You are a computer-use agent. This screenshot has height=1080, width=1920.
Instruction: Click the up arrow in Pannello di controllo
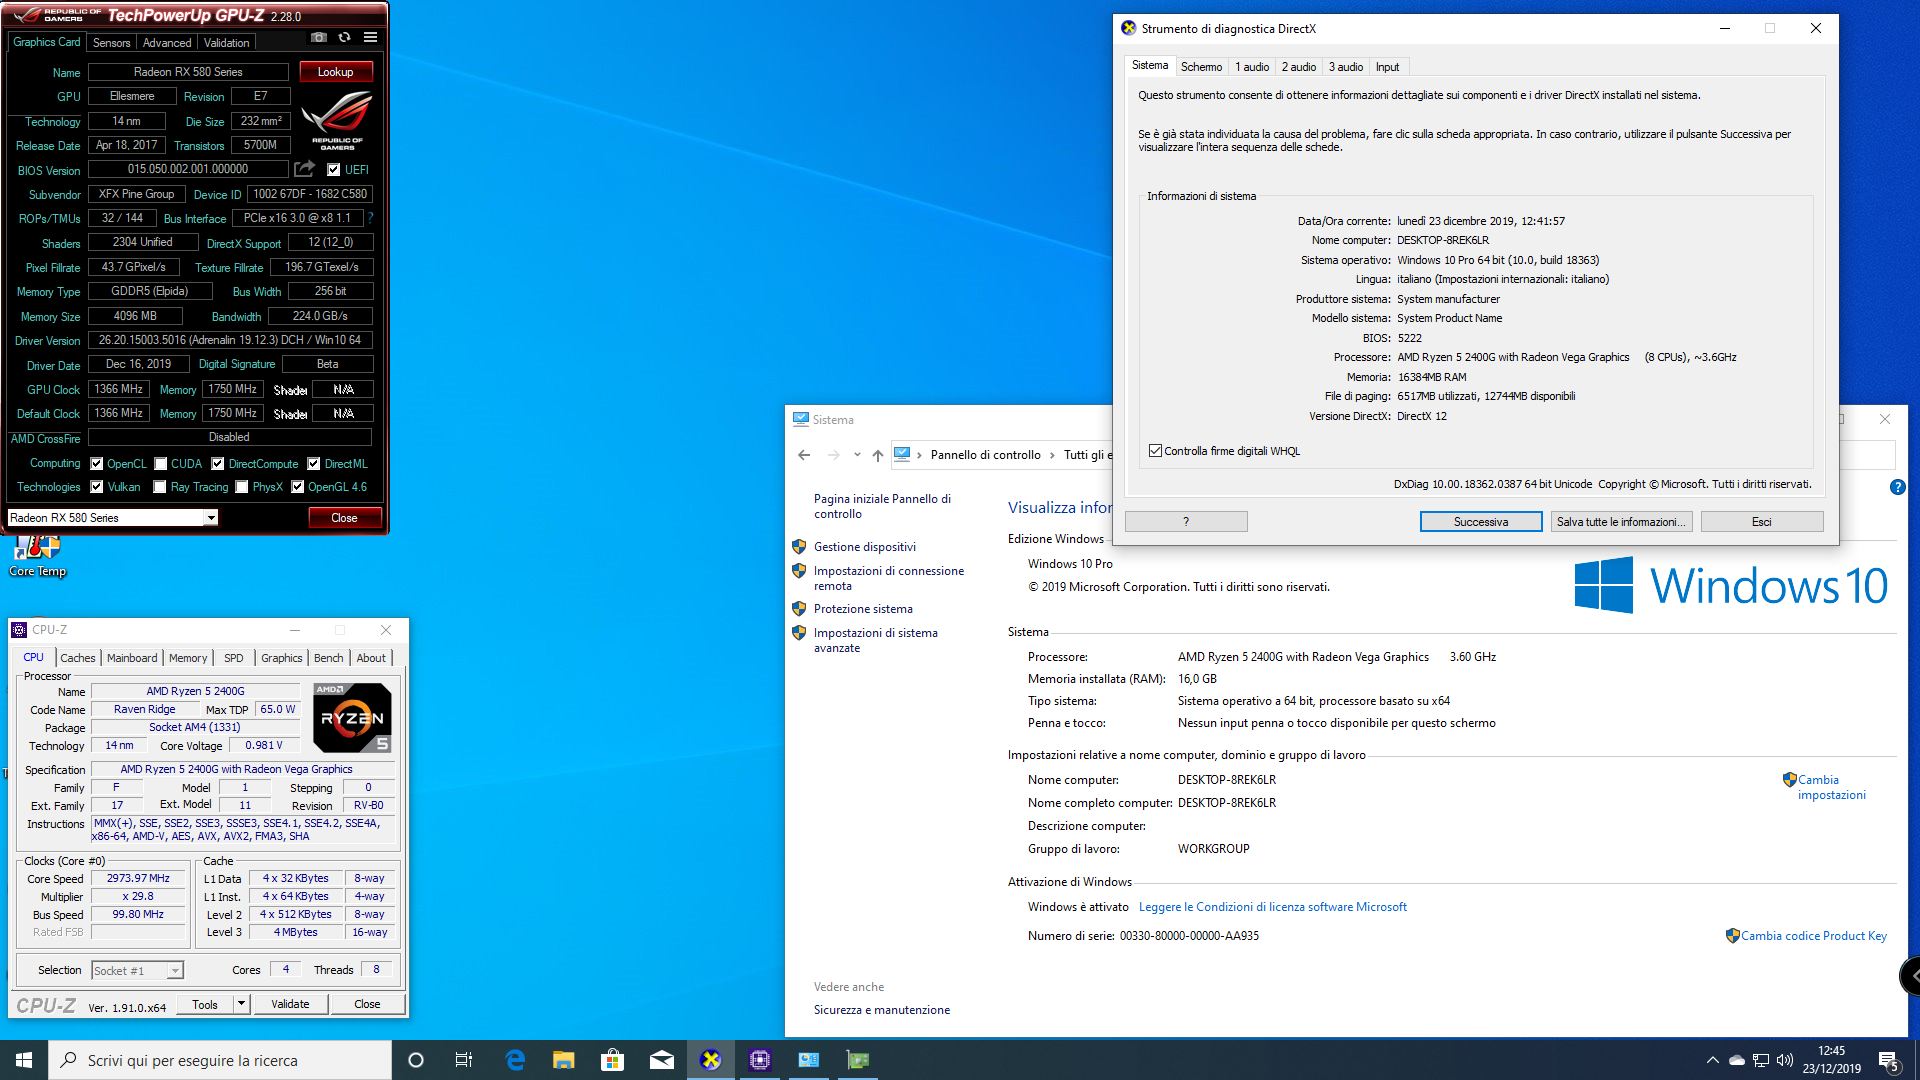[x=877, y=455]
